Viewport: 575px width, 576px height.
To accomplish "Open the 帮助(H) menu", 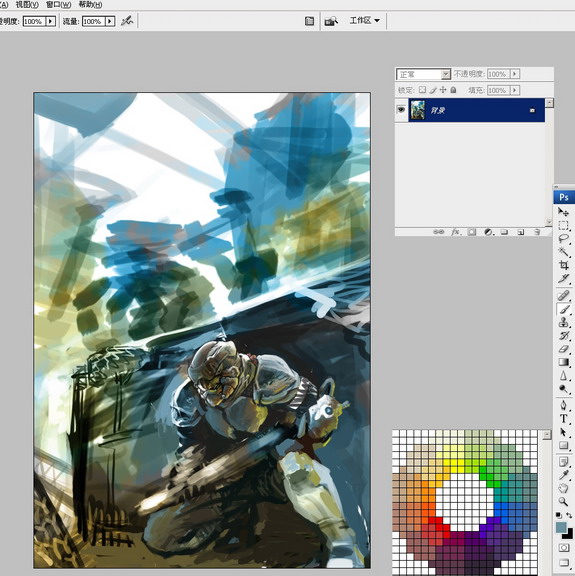I will (90, 5).
